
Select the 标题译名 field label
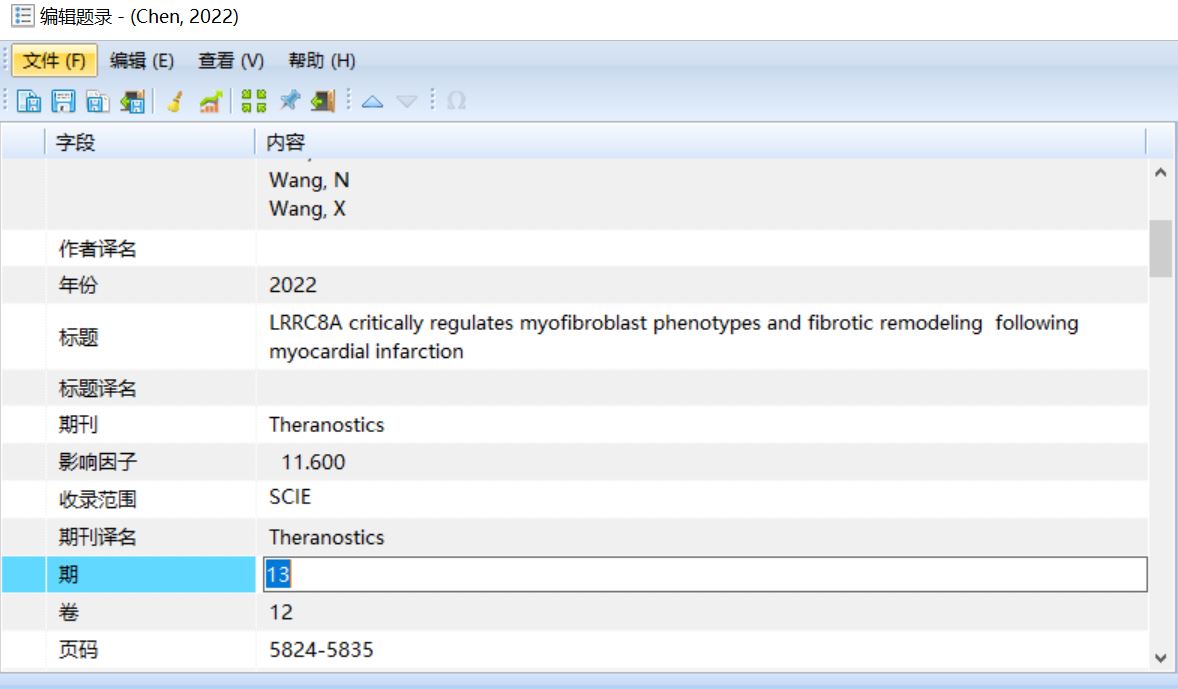coord(98,388)
